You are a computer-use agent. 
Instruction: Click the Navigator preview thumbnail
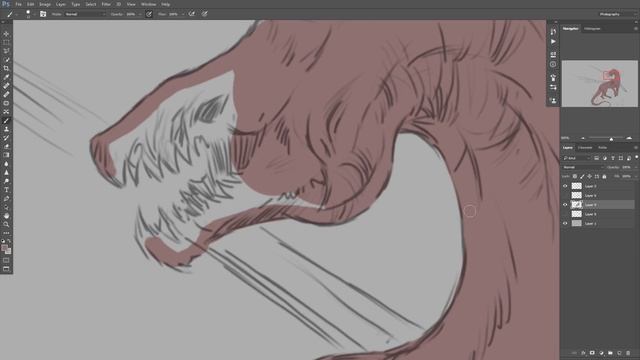(x=600, y=84)
